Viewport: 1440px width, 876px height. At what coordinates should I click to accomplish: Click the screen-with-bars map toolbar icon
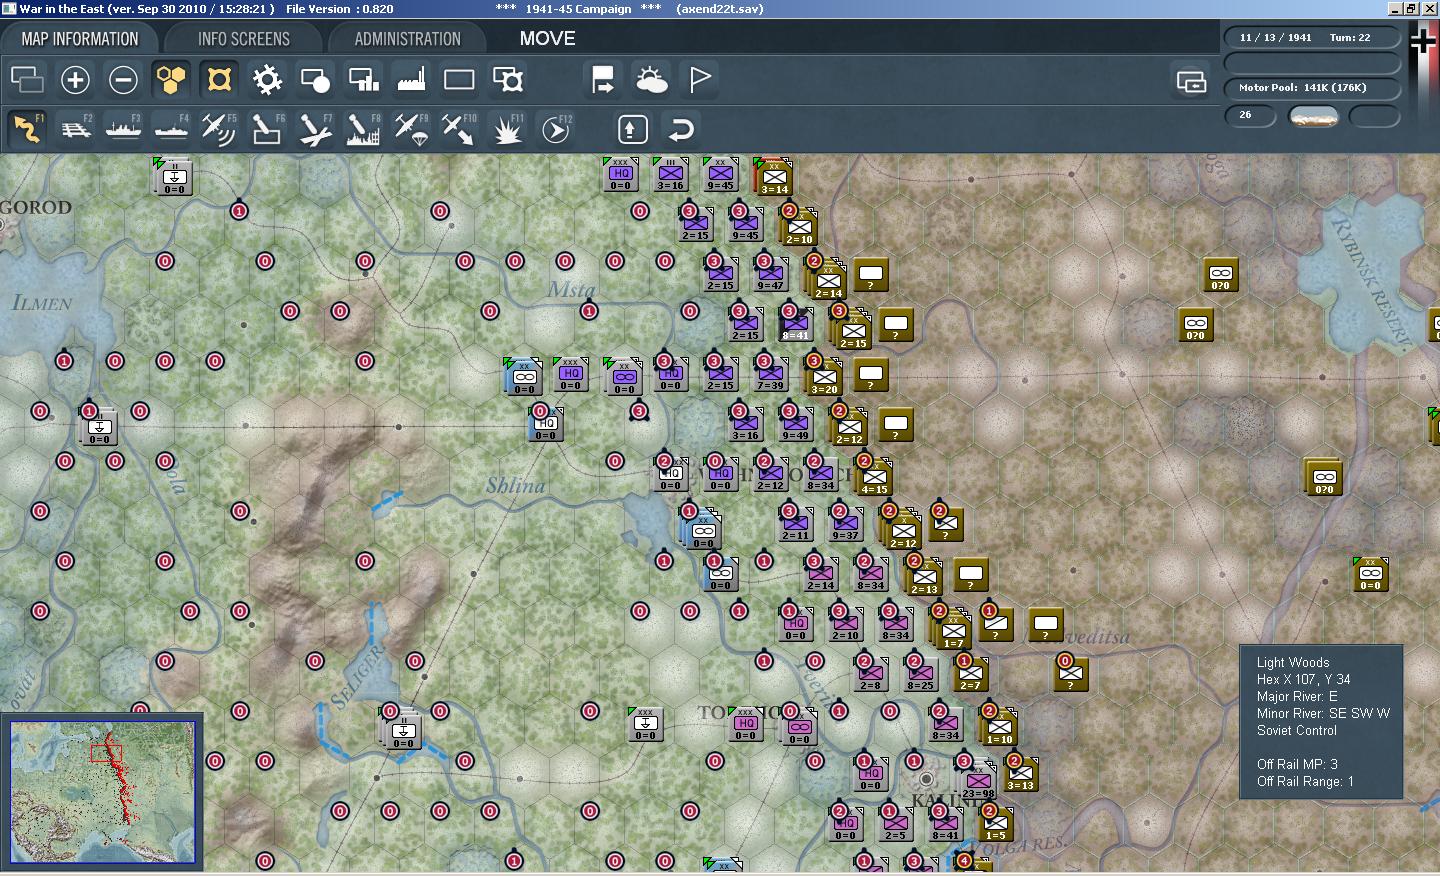point(363,80)
